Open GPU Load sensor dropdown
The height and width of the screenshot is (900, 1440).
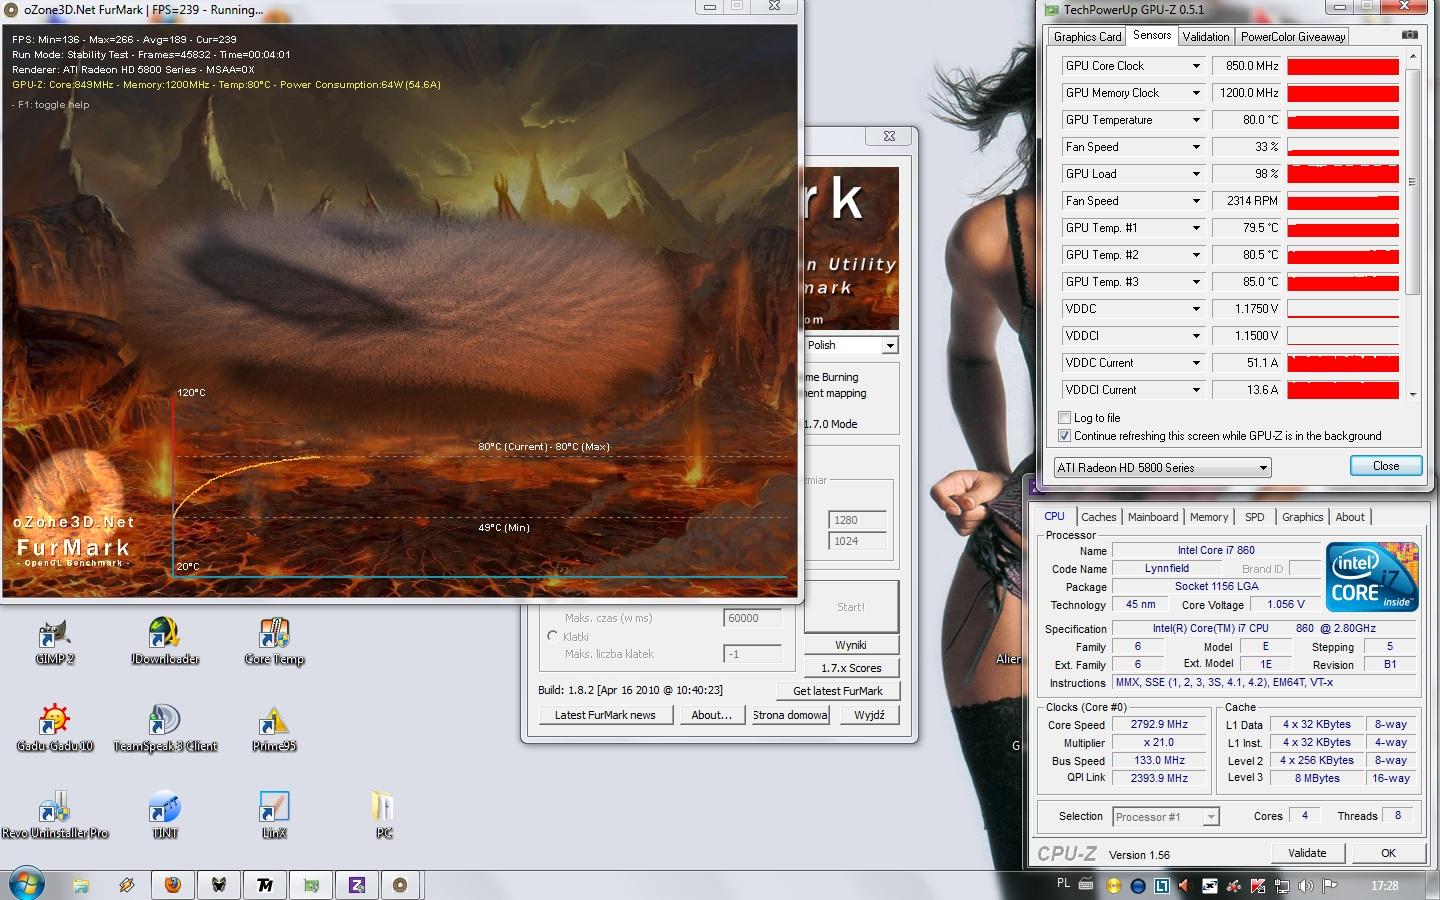pos(1196,174)
